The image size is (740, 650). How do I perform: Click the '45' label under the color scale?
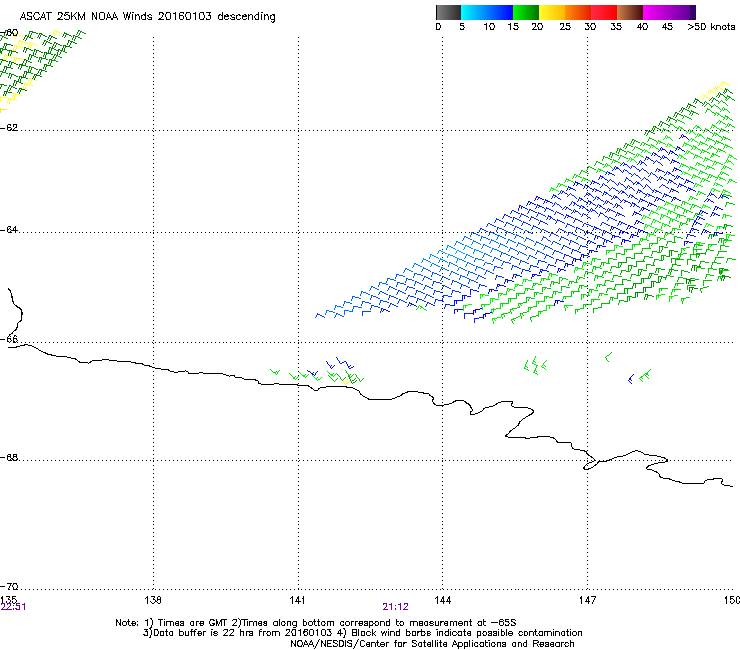pos(667,27)
